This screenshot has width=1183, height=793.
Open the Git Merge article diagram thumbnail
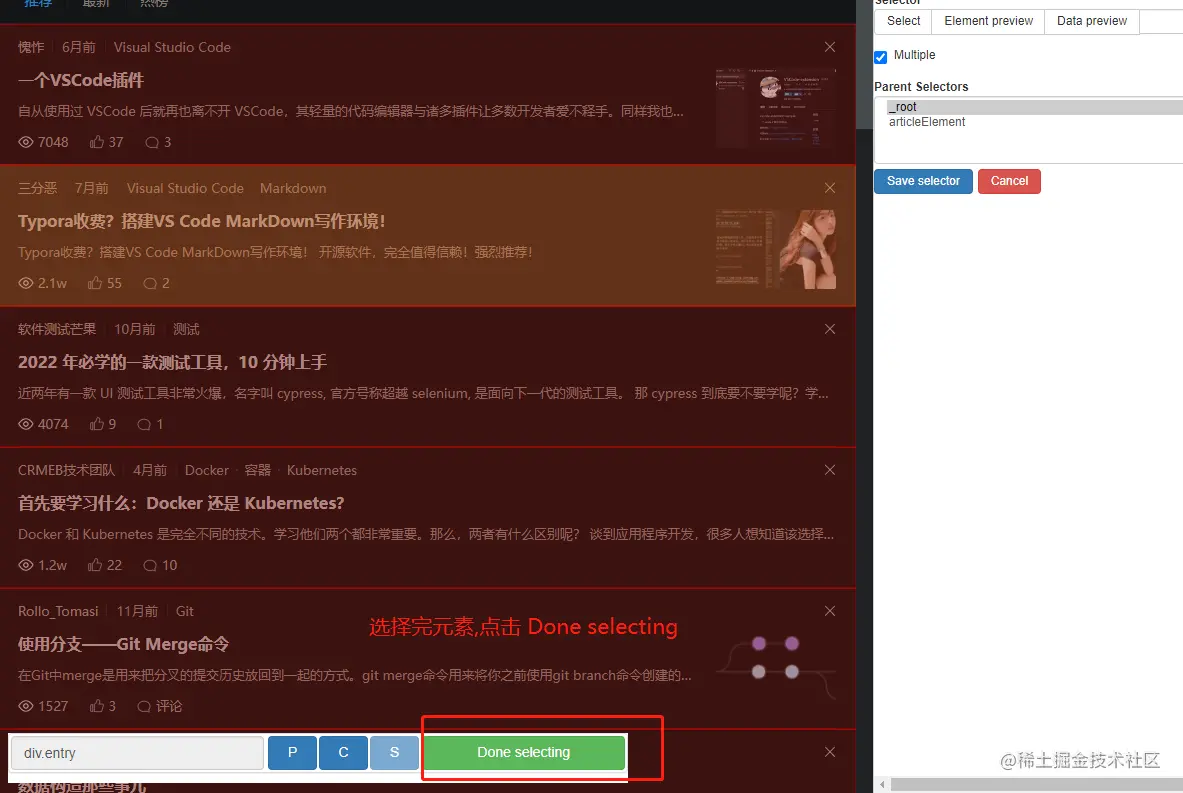776,669
